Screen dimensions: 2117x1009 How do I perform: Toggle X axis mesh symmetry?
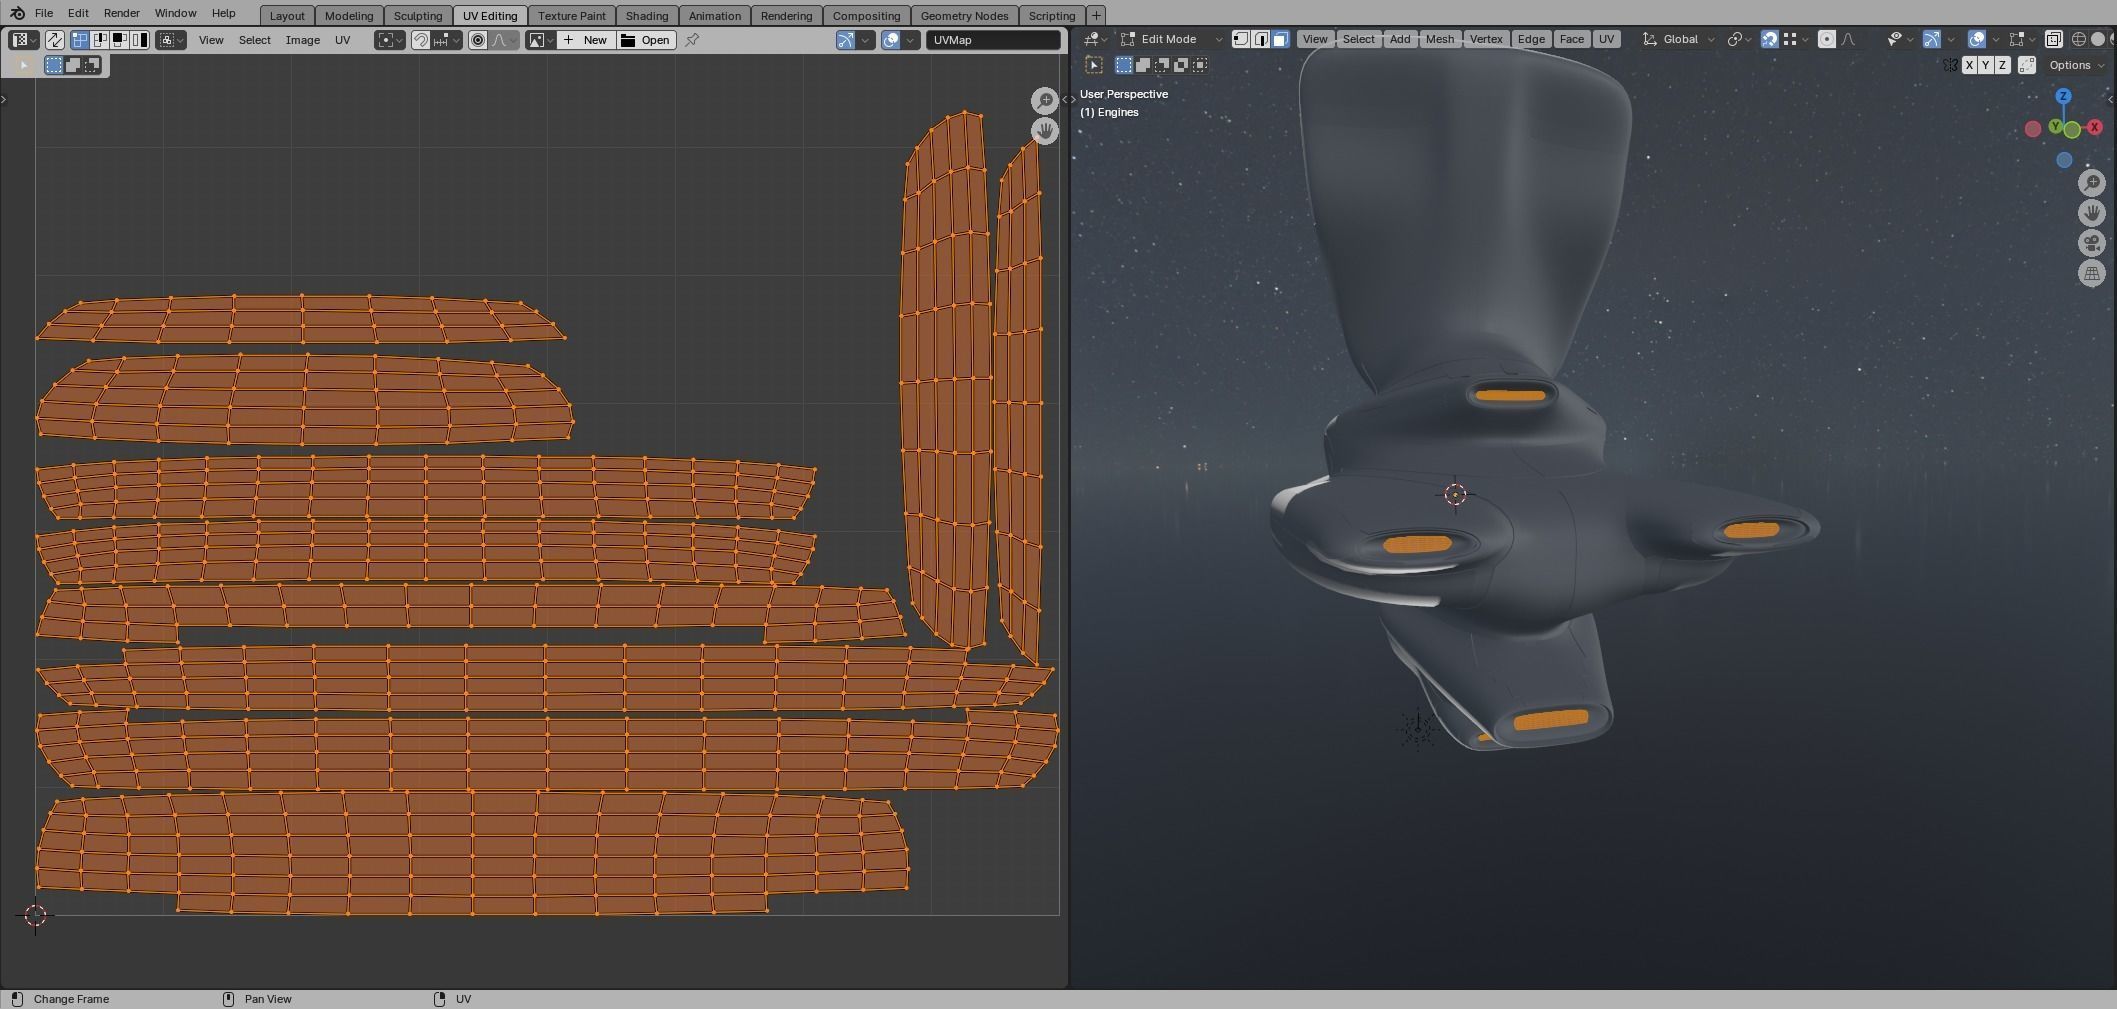tap(1969, 65)
